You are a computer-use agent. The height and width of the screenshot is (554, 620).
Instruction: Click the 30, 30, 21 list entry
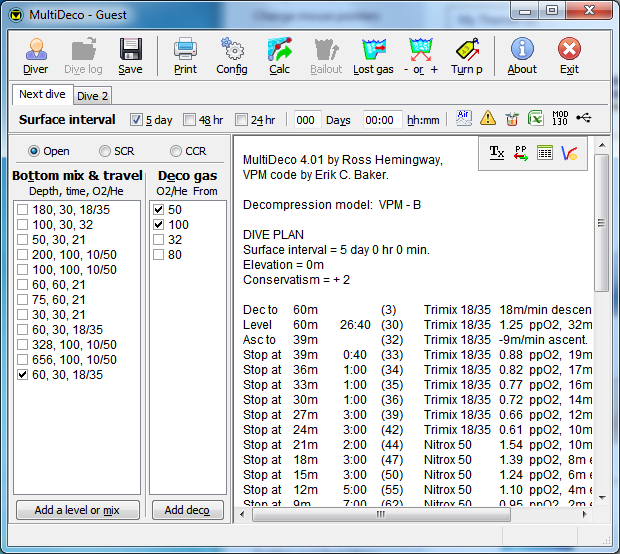pyautogui.click(x=59, y=315)
